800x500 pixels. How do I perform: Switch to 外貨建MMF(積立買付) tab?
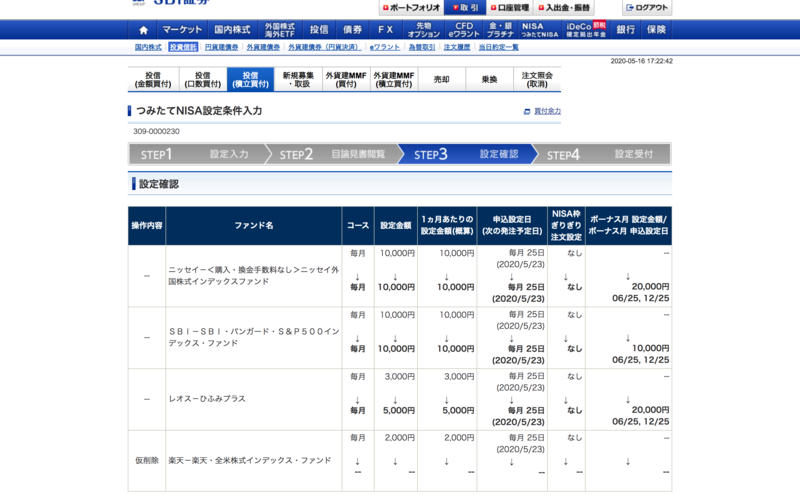click(x=394, y=80)
